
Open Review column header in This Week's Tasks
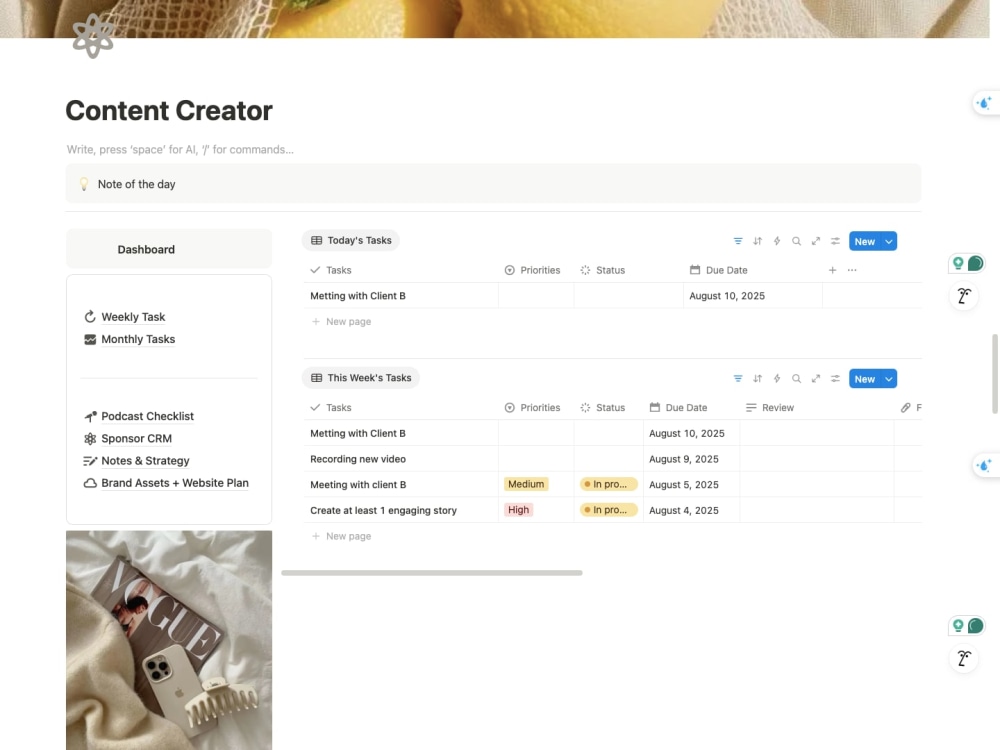(x=770, y=408)
